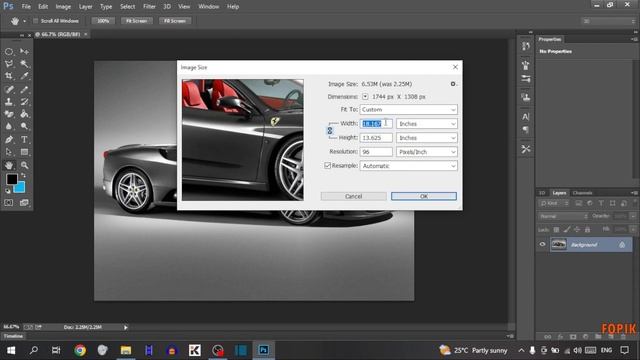Click the Fill Screen button

point(175,21)
